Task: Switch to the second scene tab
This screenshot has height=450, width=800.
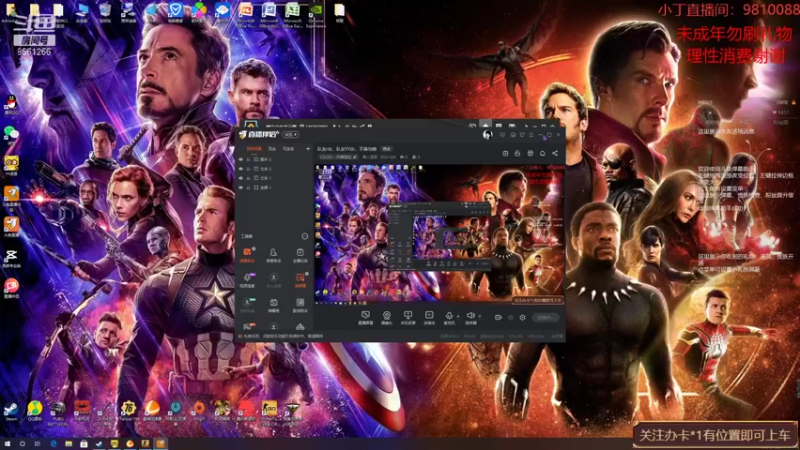Action: tap(272, 148)
